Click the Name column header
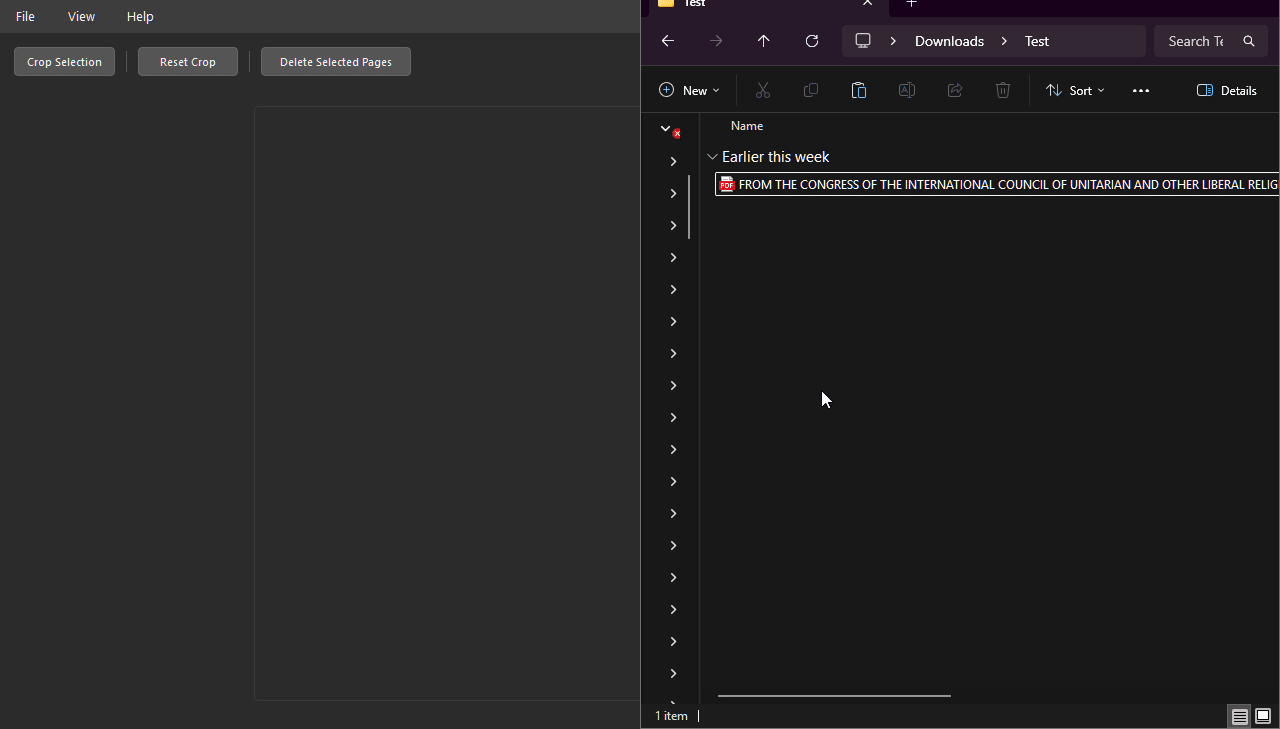This screenshot has height=729, width=1280. (747, 126)
